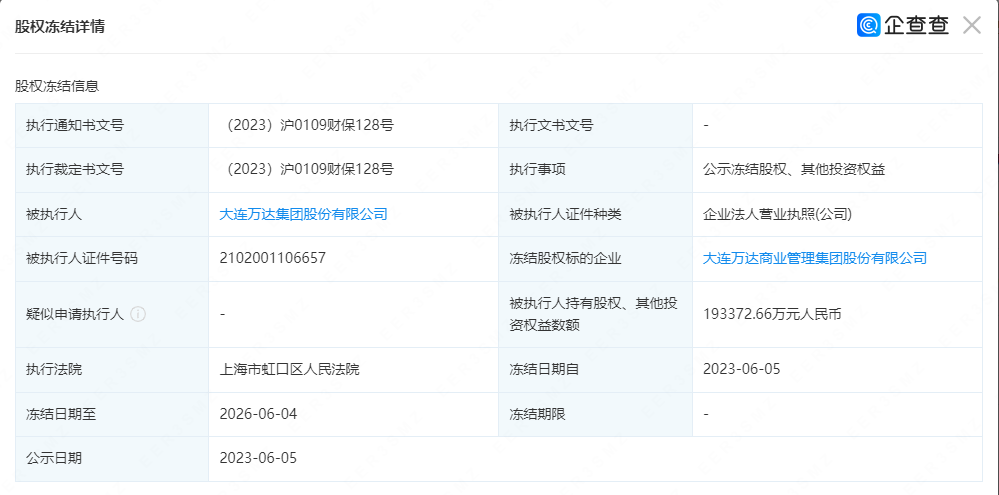The height and width of the screenshot is (495, 999).
Task: Click the date 2026-06-04
Action: [x=258, y=414]
